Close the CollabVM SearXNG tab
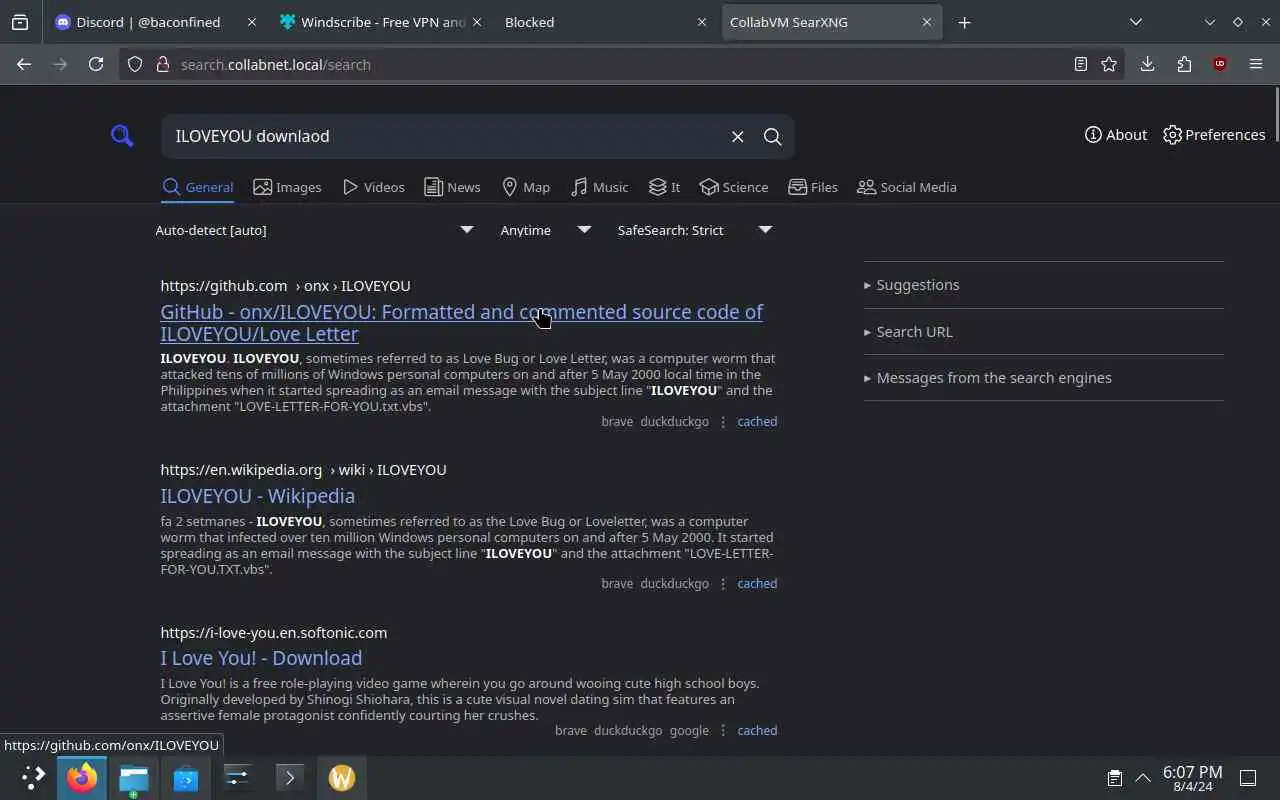 [x=926, y=22]
